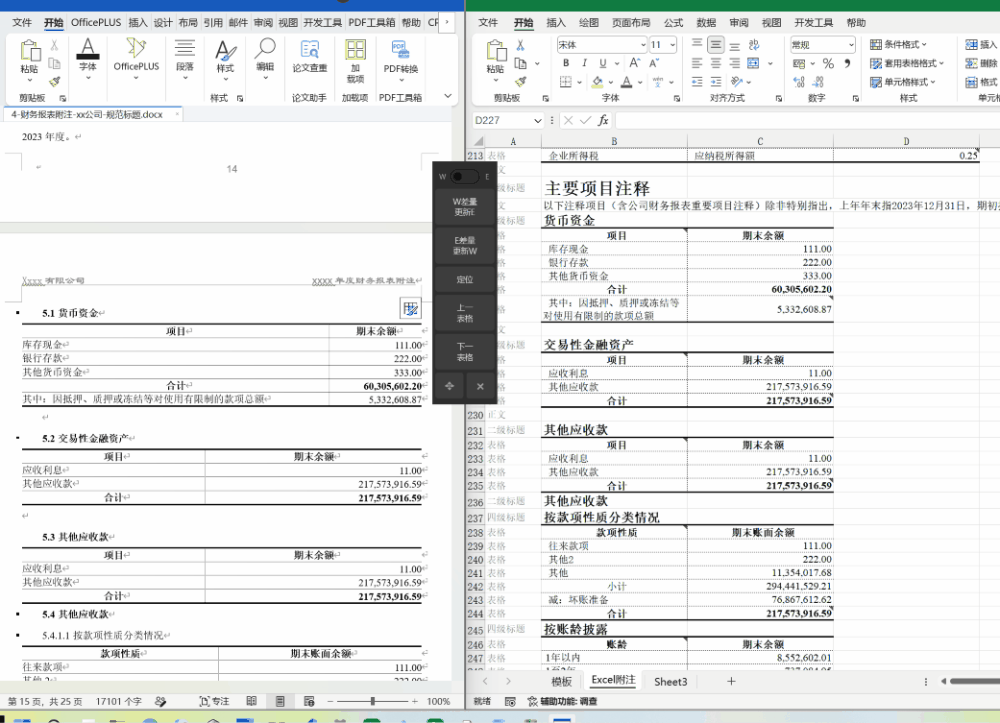Click Cut scissors icon in Excel ribbon
This screenshot has height=723, width=1000.
[520, 45]
